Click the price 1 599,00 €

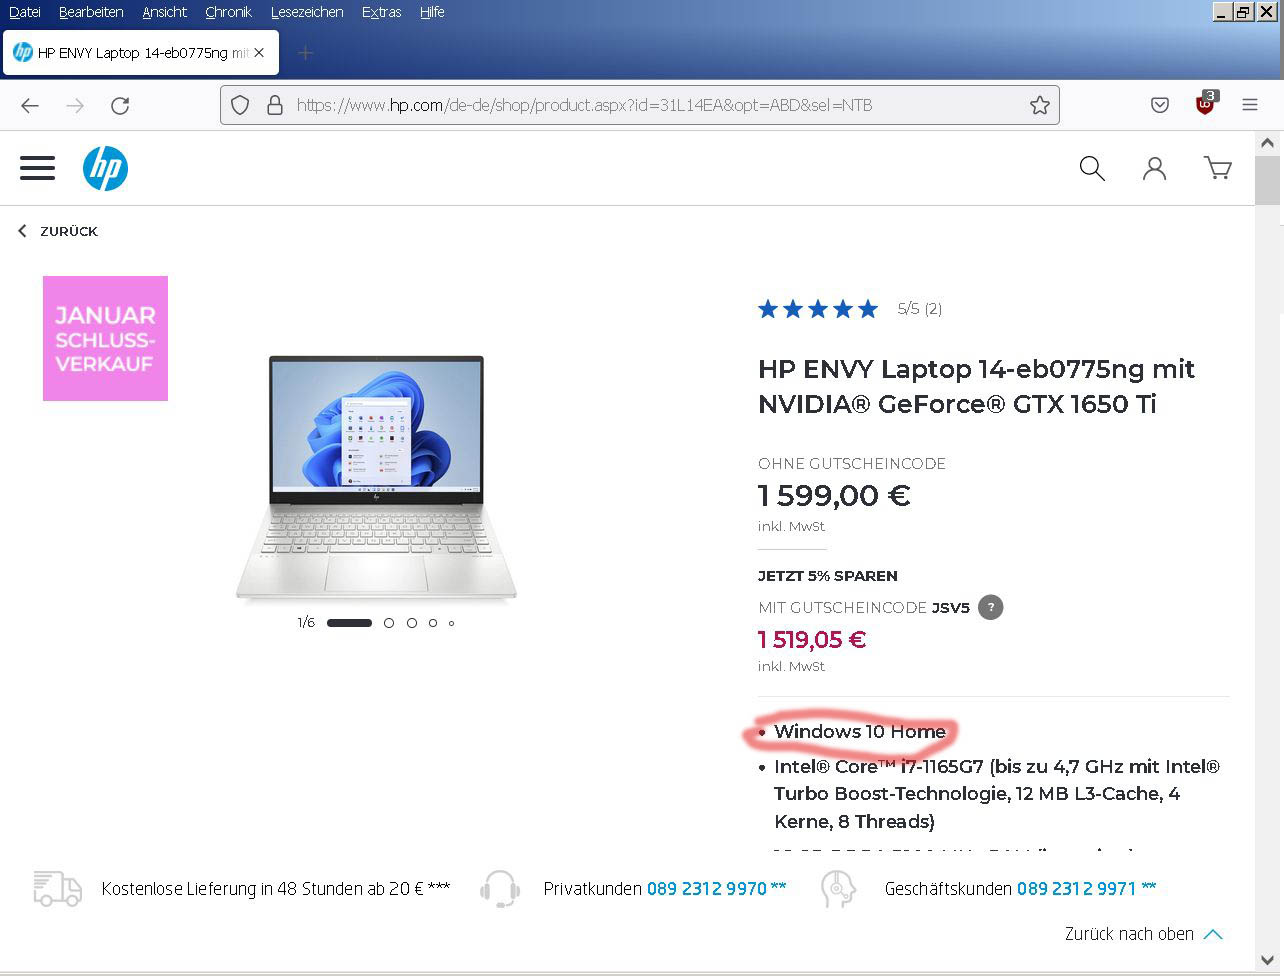click(834, 495)
